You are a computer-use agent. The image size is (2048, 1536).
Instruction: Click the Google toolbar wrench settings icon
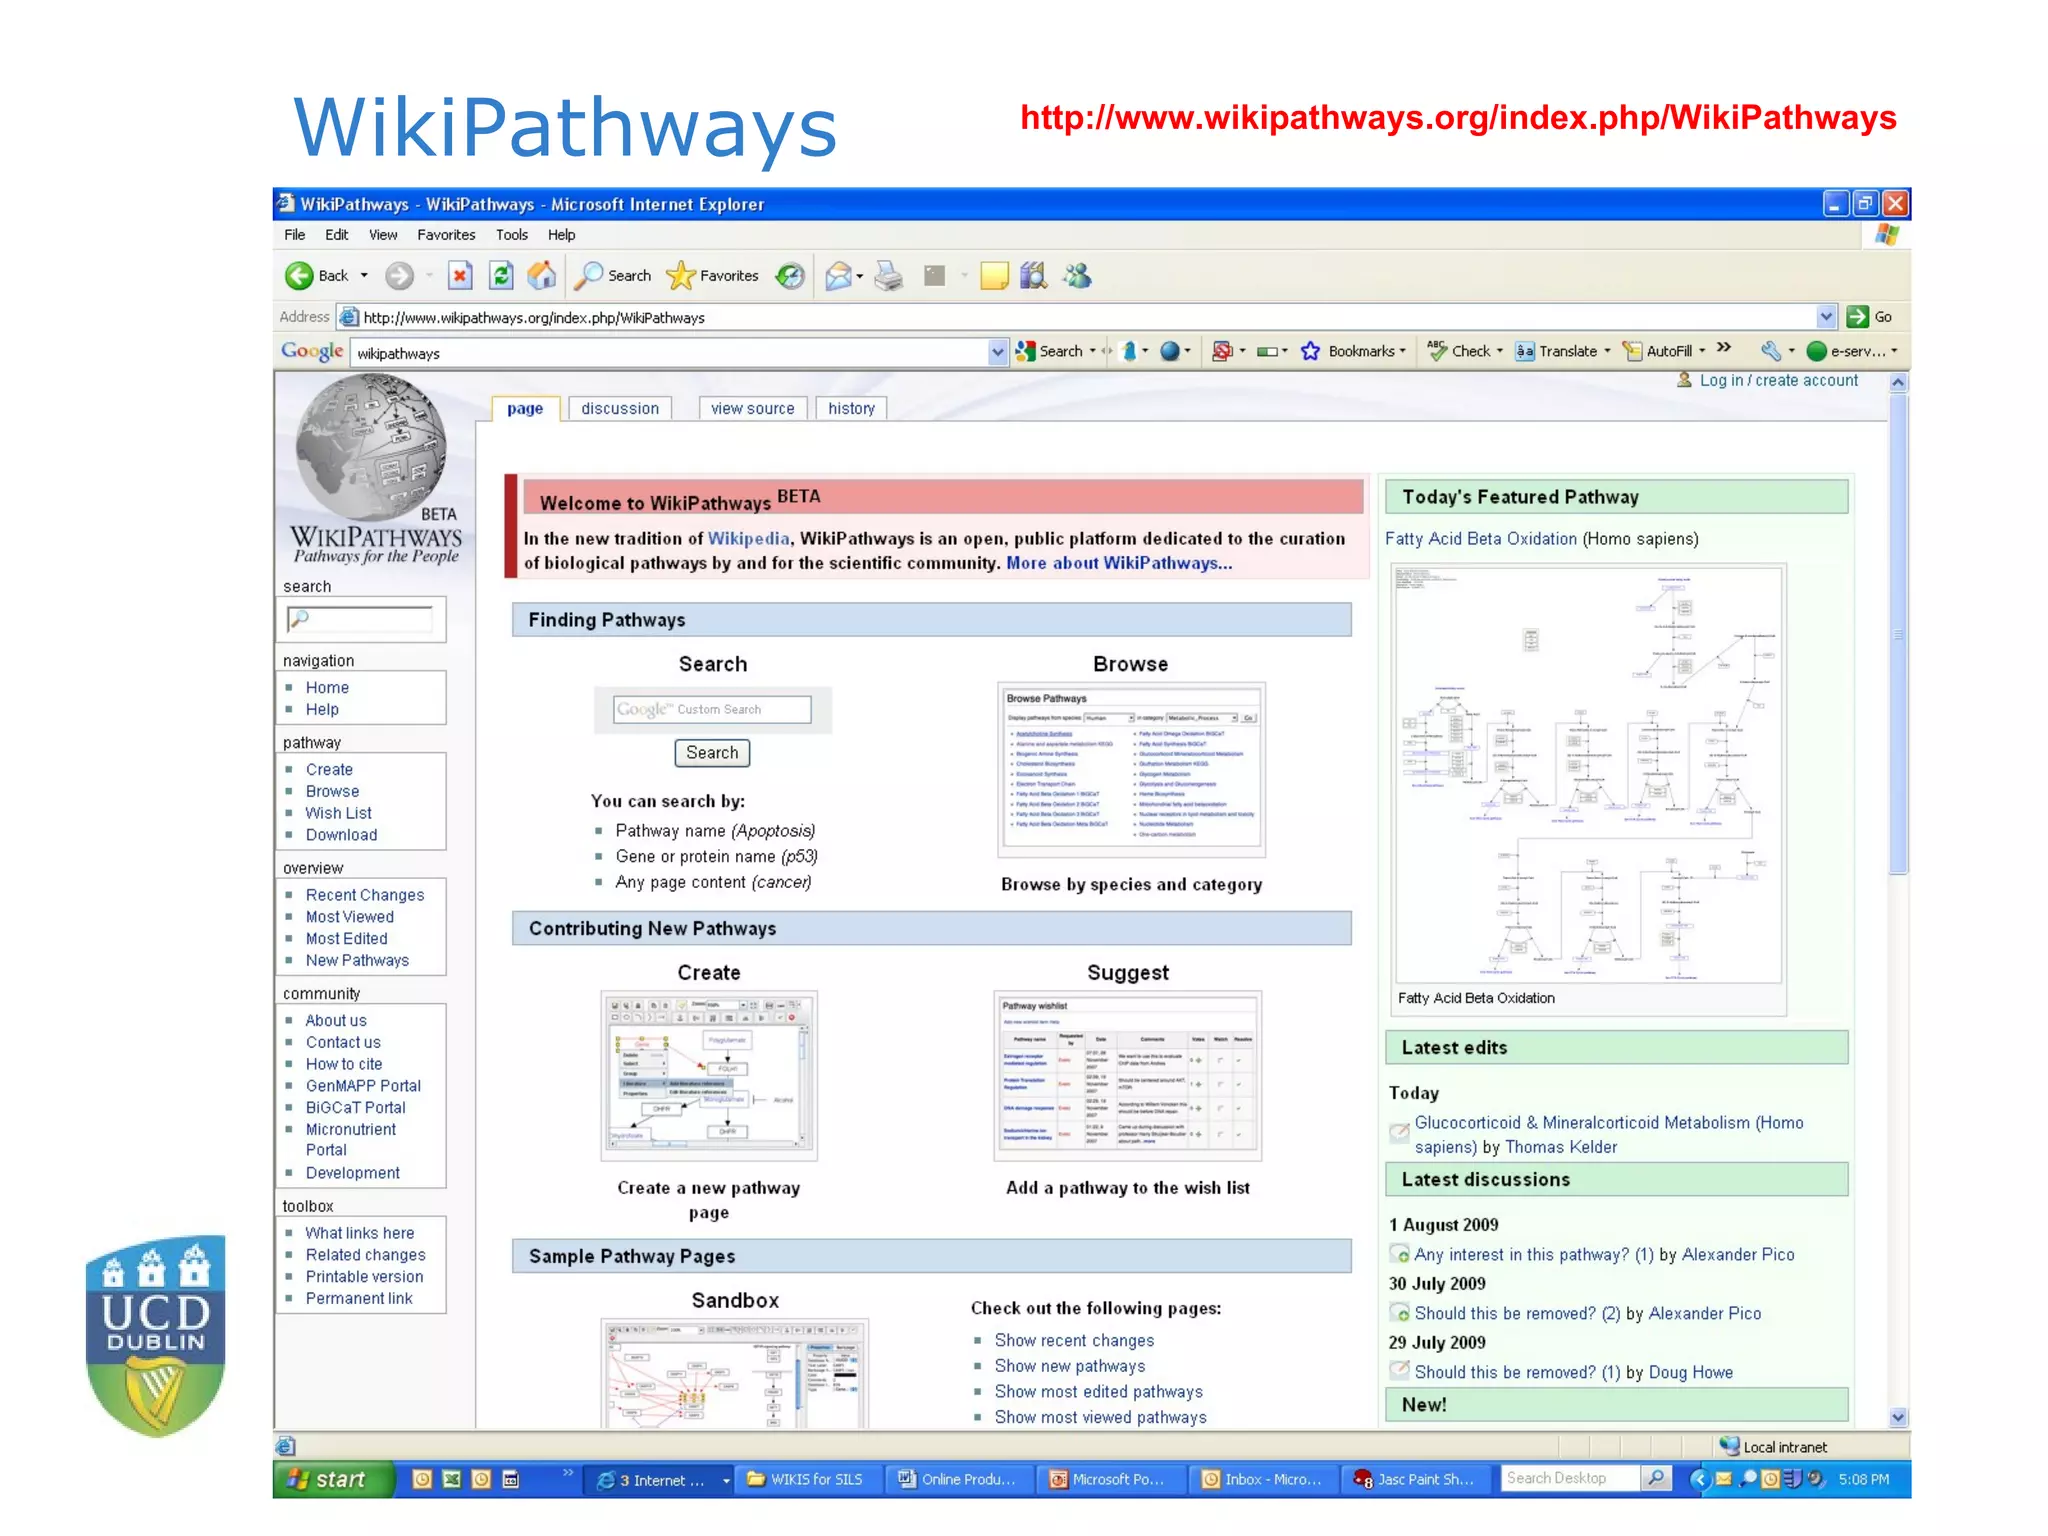(x=1770, y=351)
